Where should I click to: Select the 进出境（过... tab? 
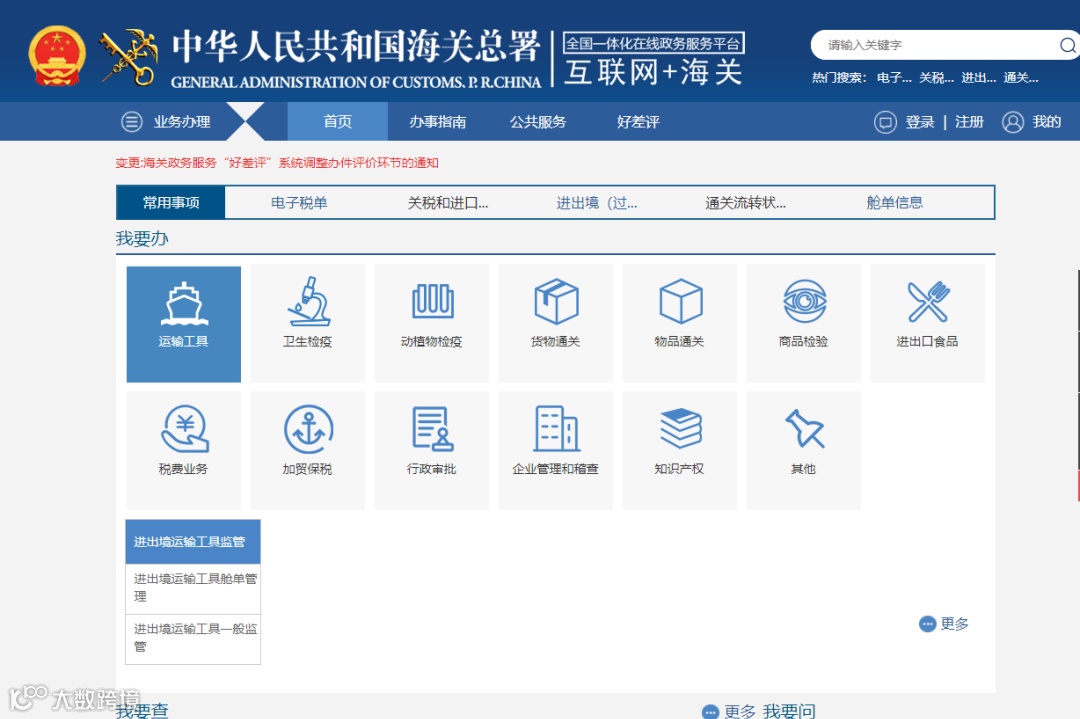tap(596, 202)
